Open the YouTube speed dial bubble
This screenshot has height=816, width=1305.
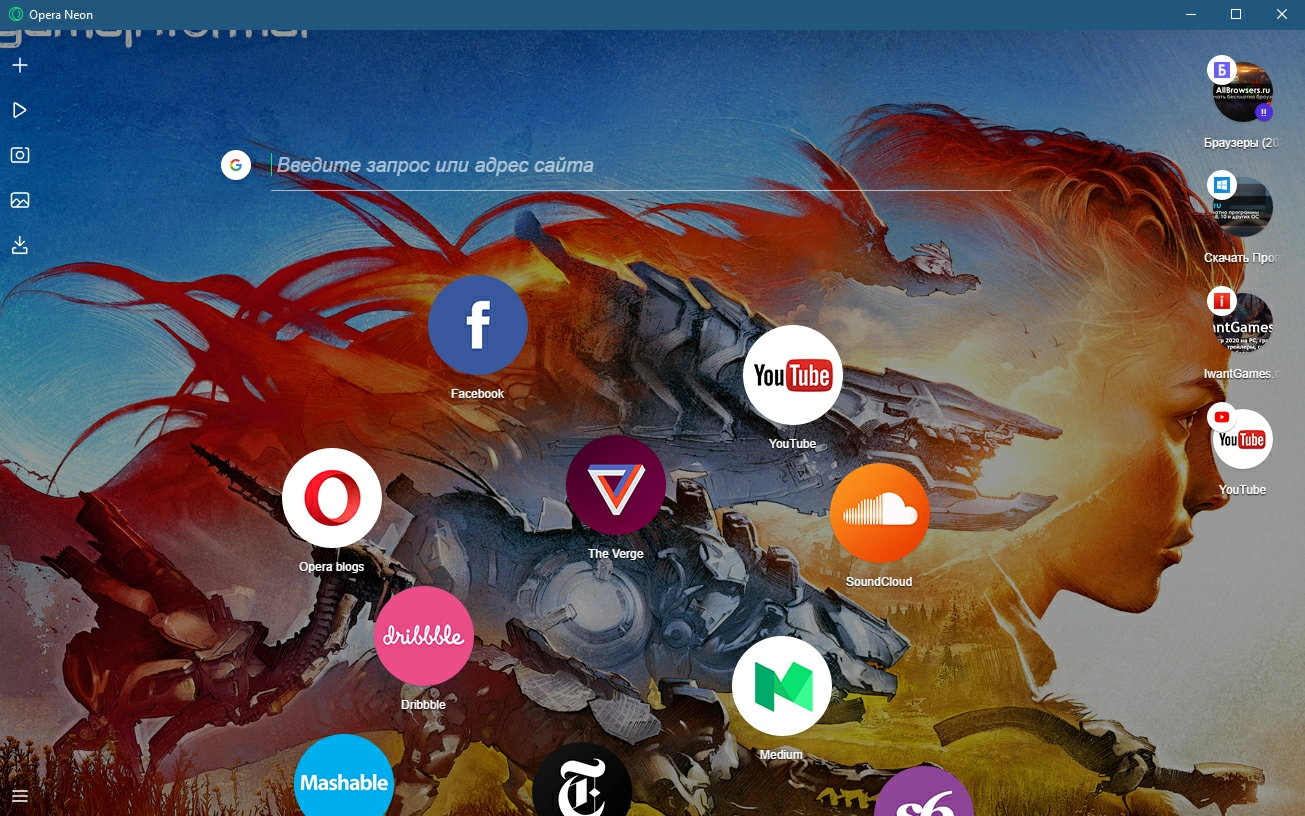point(793,375)
